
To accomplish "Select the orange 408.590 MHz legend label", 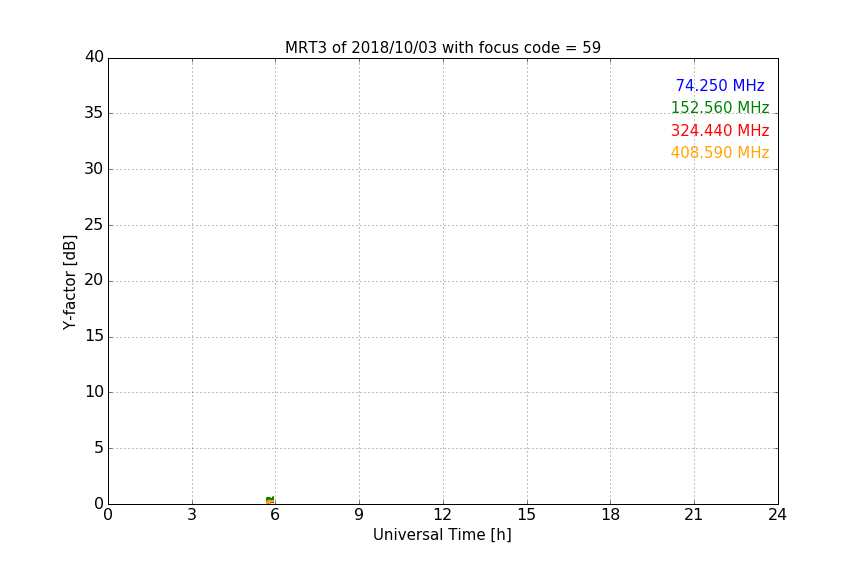I will [720, 153].
